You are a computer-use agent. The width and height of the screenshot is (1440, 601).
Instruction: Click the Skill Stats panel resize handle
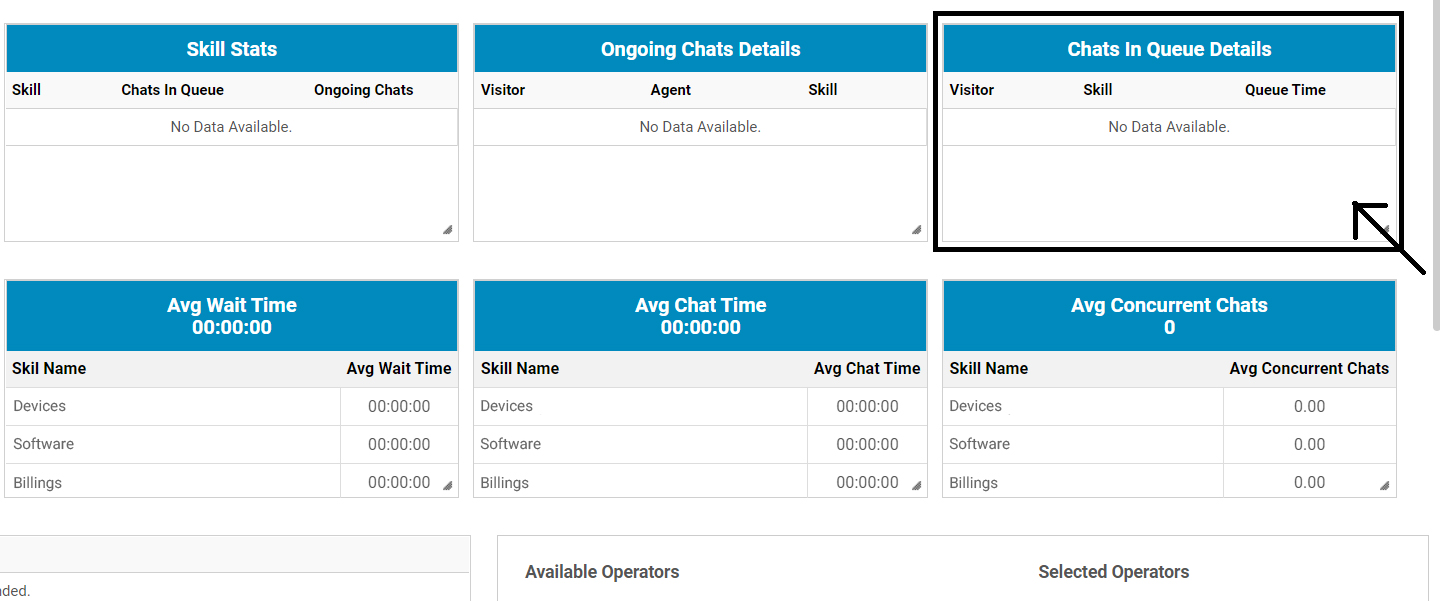(x=448, y=230)
